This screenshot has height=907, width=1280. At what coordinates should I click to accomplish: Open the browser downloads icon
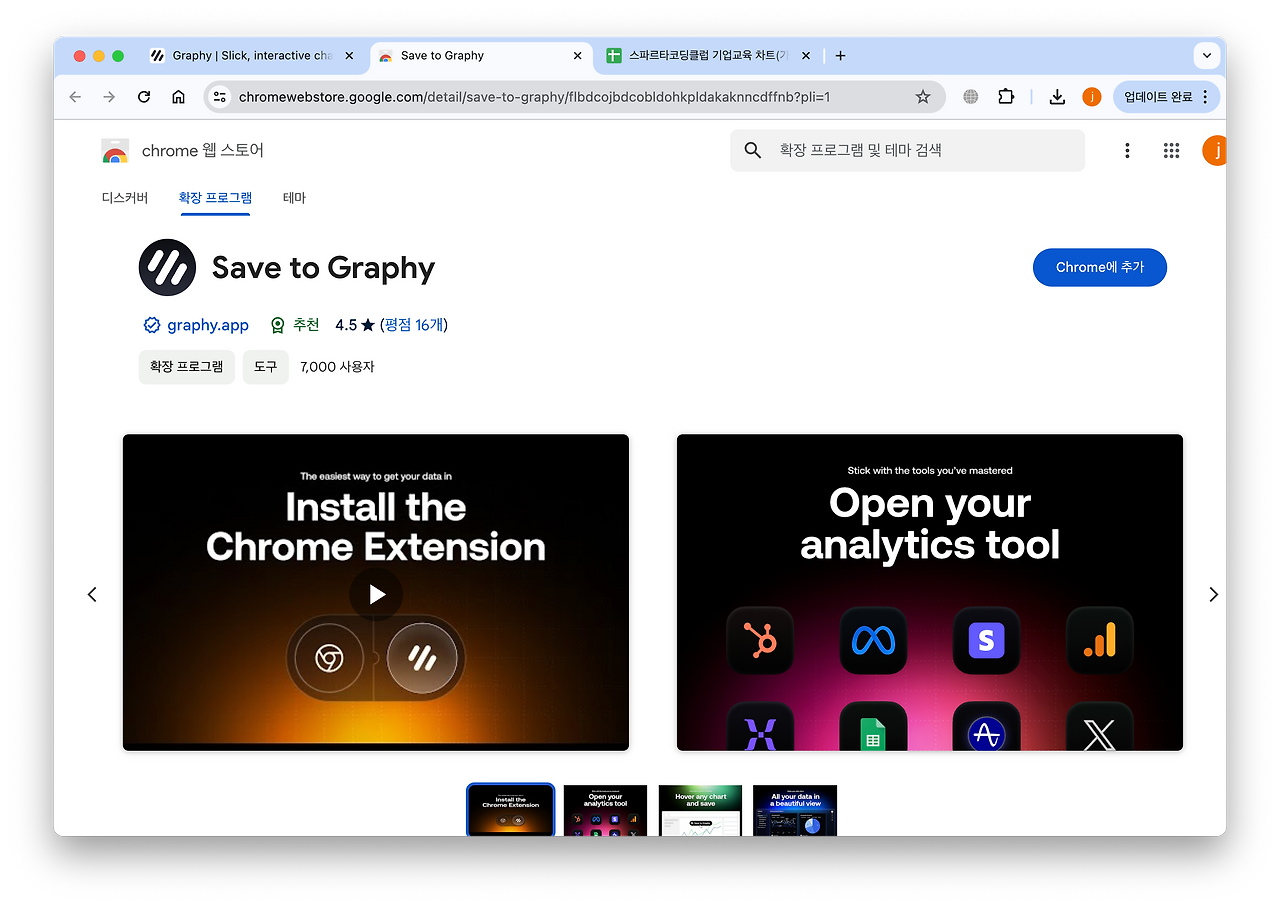(x=1057, y=97)
